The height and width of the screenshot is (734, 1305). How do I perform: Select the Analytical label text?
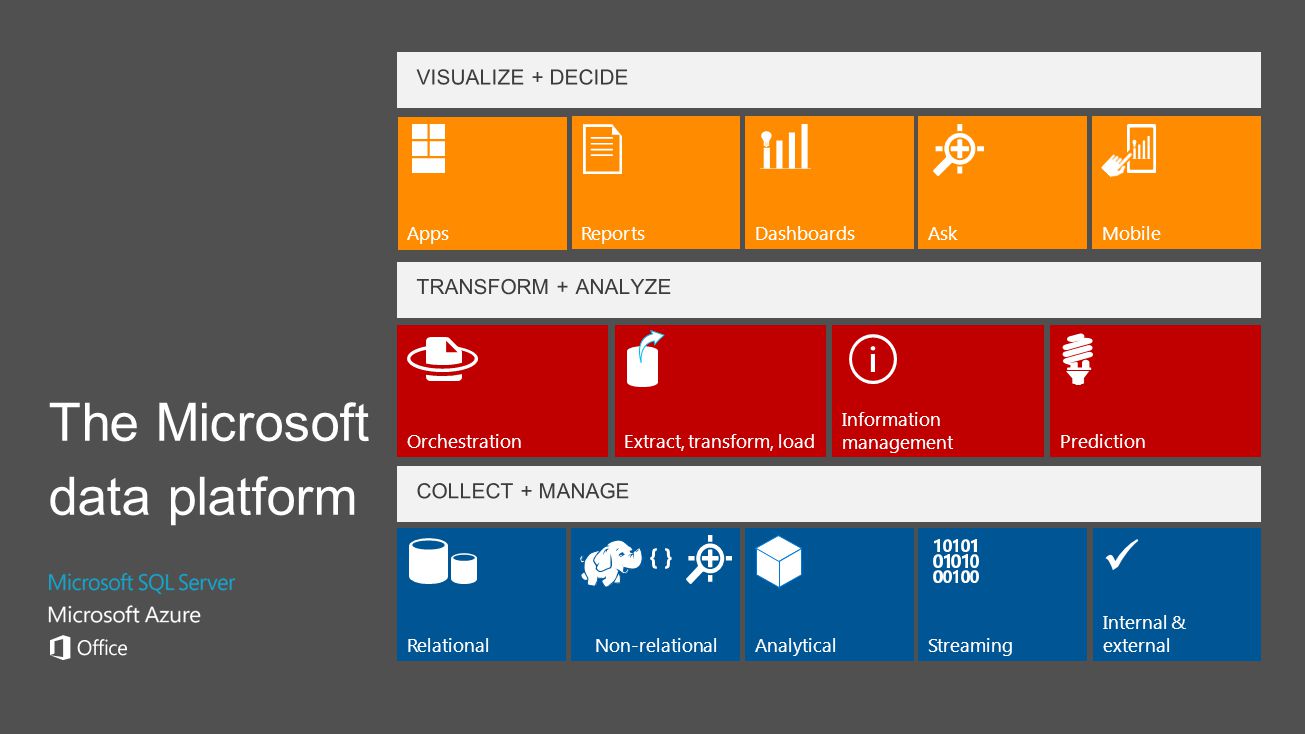click(x=796, y=646)
